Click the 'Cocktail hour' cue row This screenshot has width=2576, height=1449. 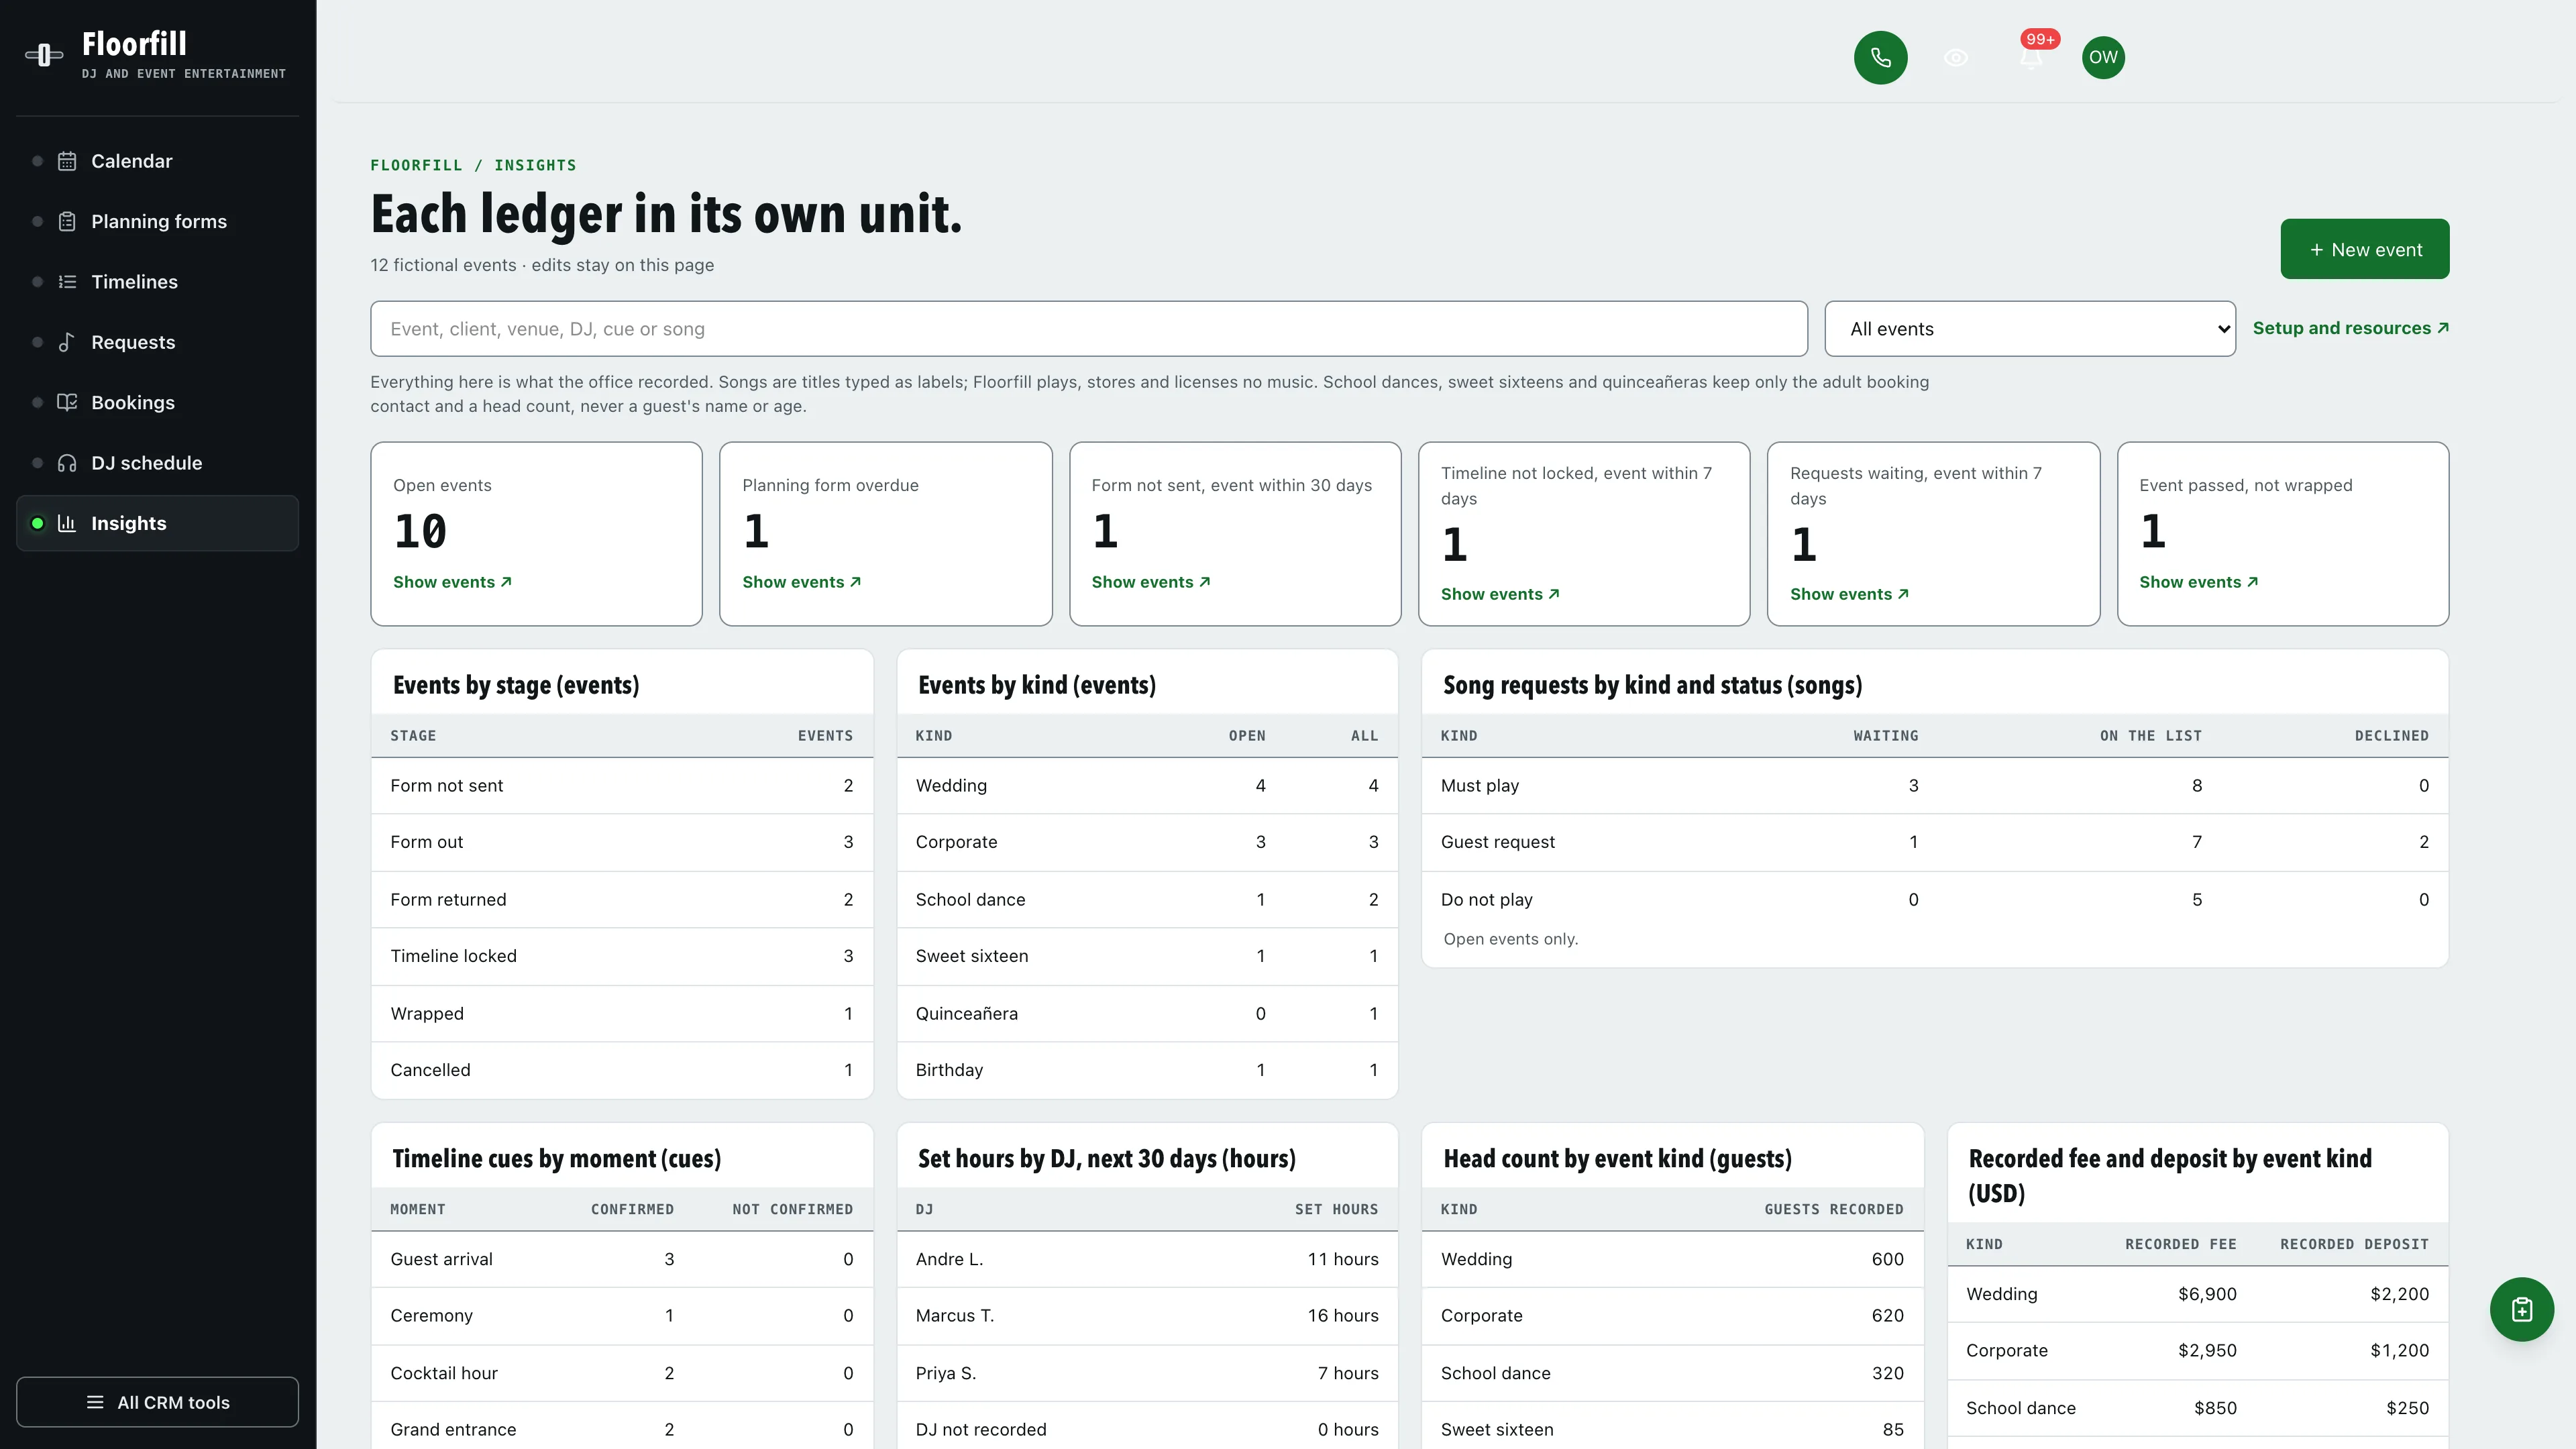click(621, 1373)
